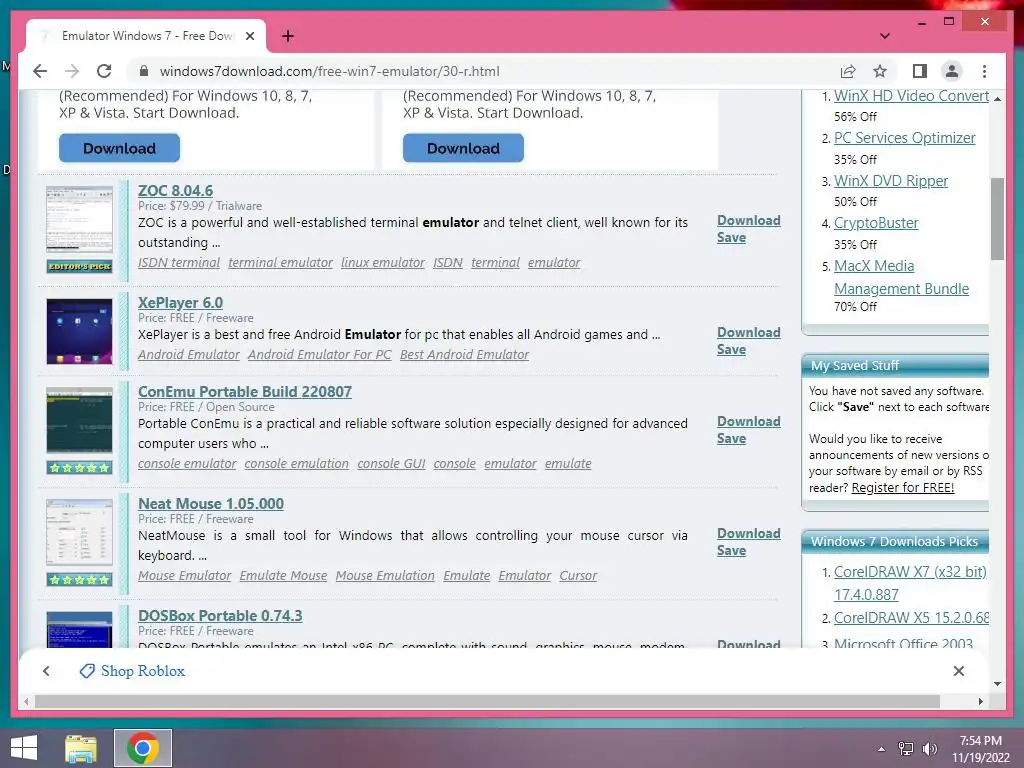Open 'Best Android Emulator' tag link
The height and width of the screenshot is (768, 1024).
[x=464, y=355]
